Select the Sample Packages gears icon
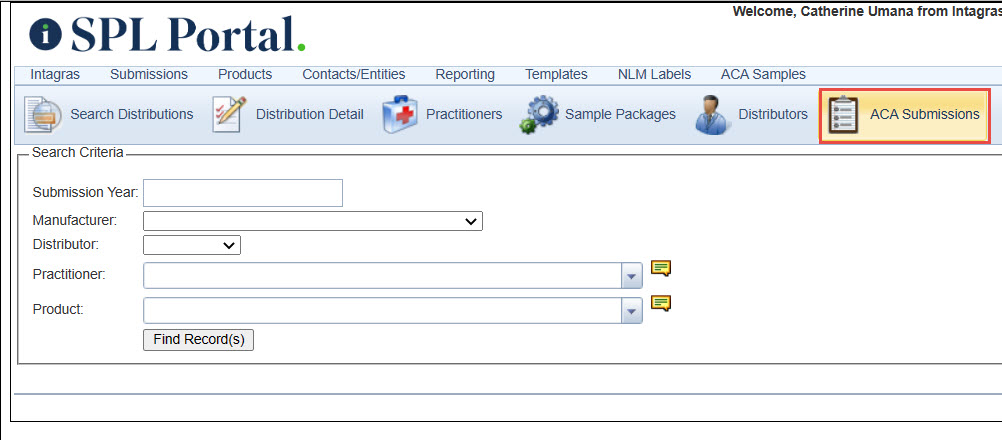Viewport: 1002px width, 440px height. coord(539,115)
